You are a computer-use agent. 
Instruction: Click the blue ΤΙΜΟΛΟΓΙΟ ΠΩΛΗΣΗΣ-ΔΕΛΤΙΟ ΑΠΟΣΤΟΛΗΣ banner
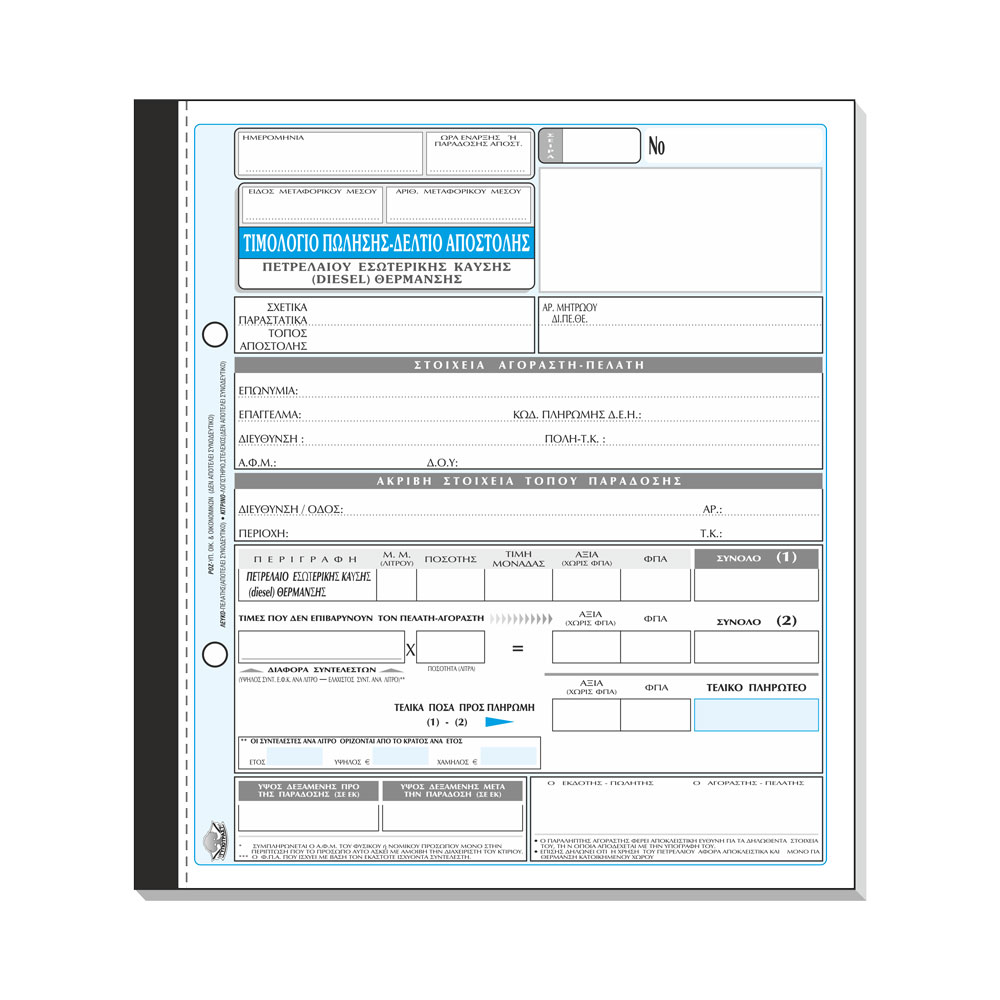386,243
